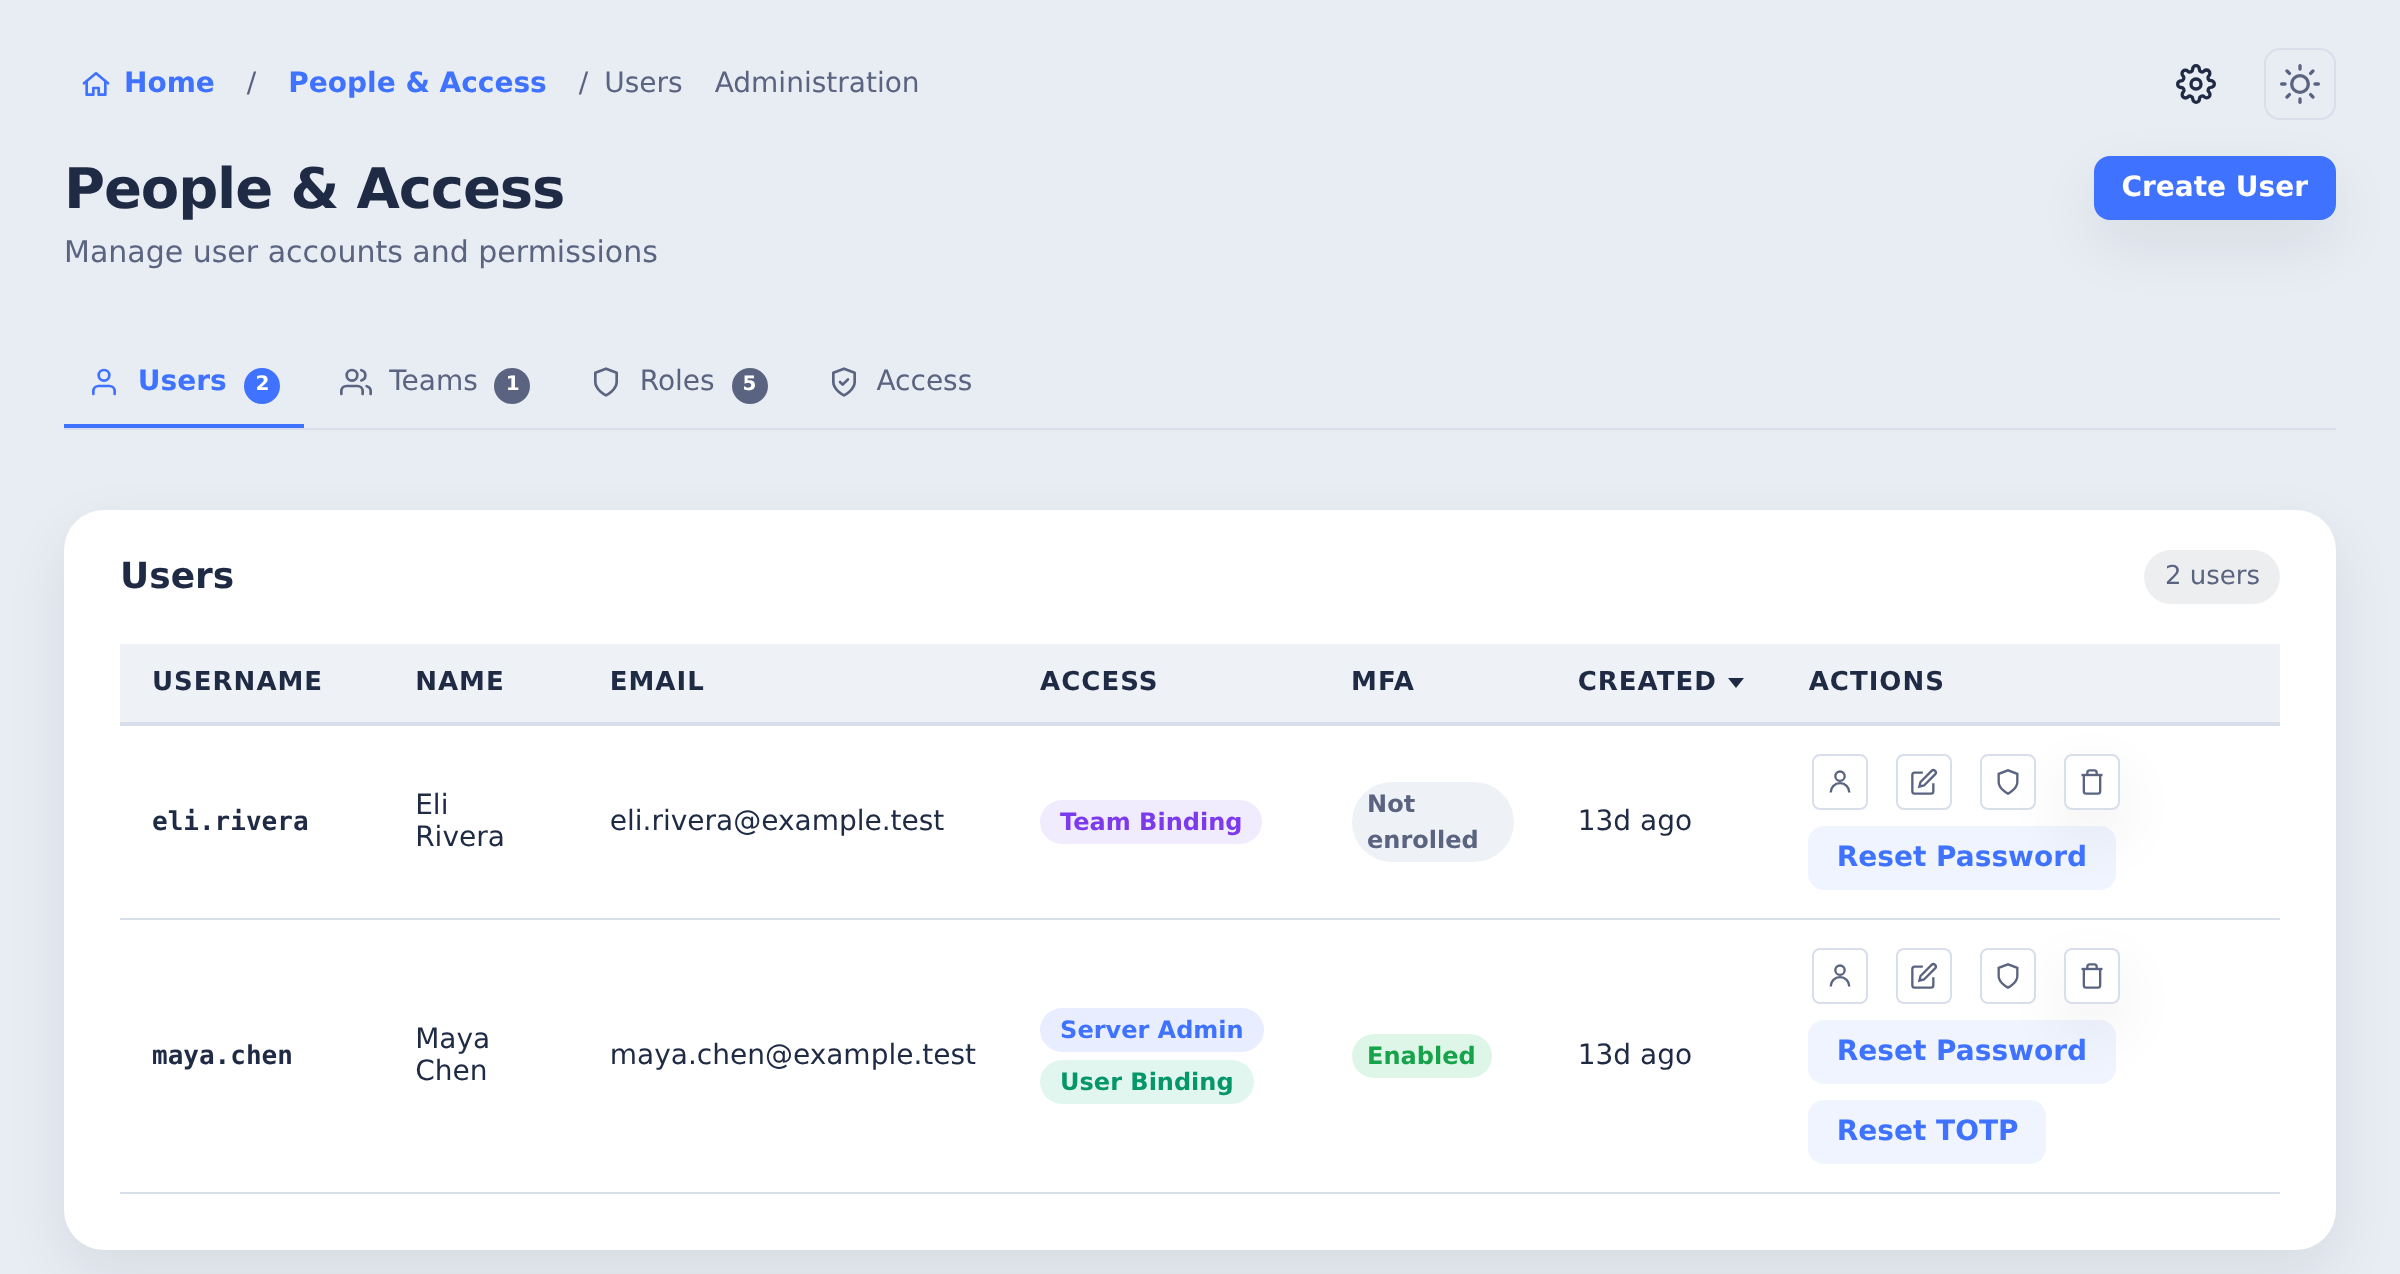Click 13d ago in eli.rivera row

point(1634,821)
